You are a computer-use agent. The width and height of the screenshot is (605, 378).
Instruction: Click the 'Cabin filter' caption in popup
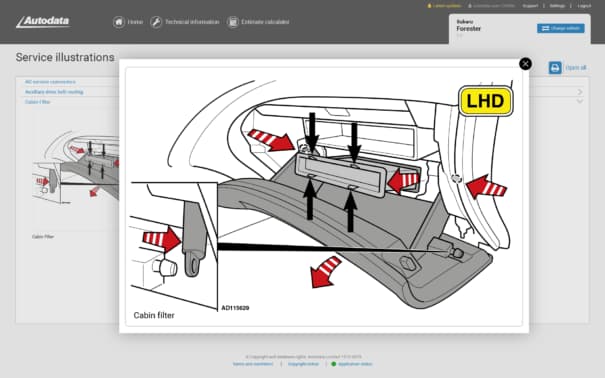click(x=154, y=315)
